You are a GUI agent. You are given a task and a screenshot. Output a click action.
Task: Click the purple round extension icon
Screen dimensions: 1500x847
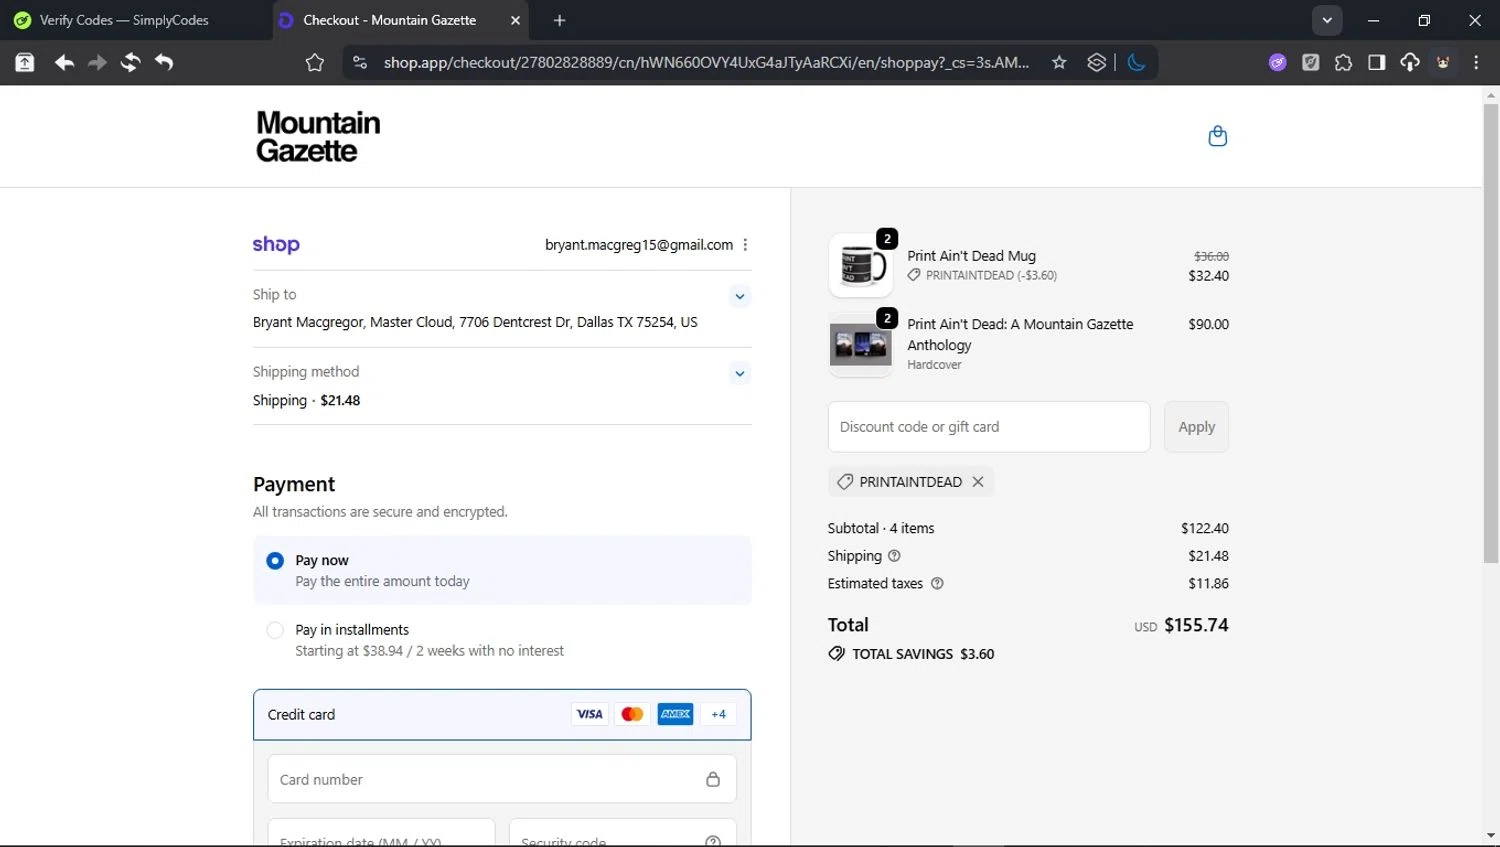click(1277, 63)
